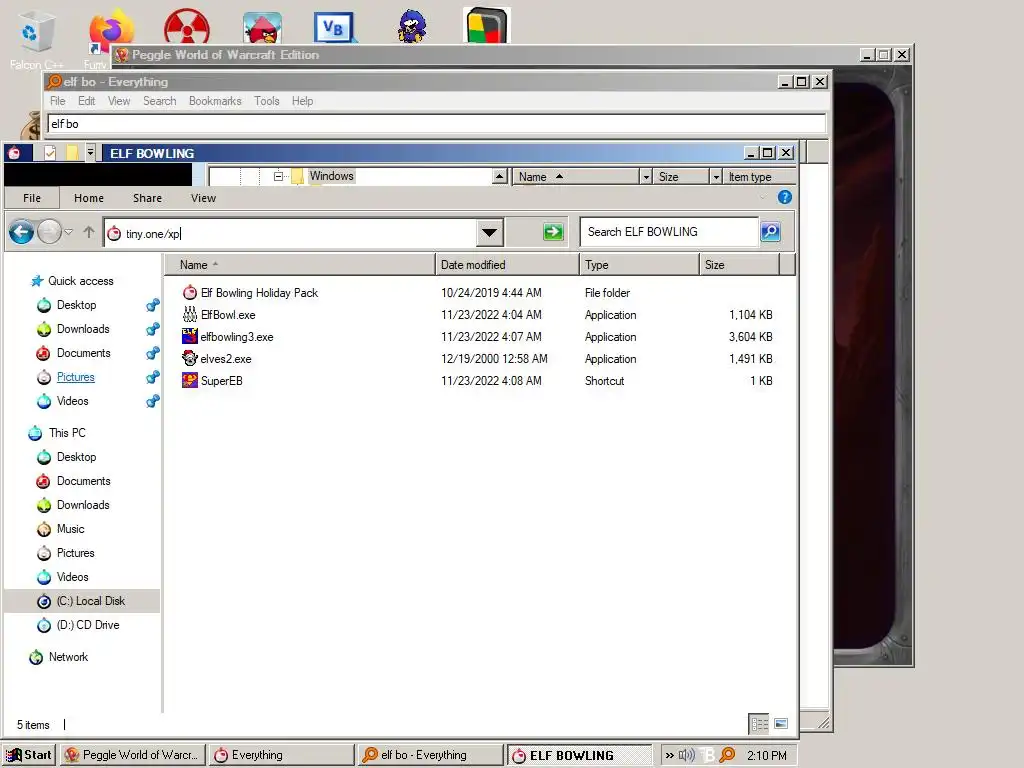This screenshot has height=768, width=1024.
Task: Switch to large icons view
Action: pos(781,724)
